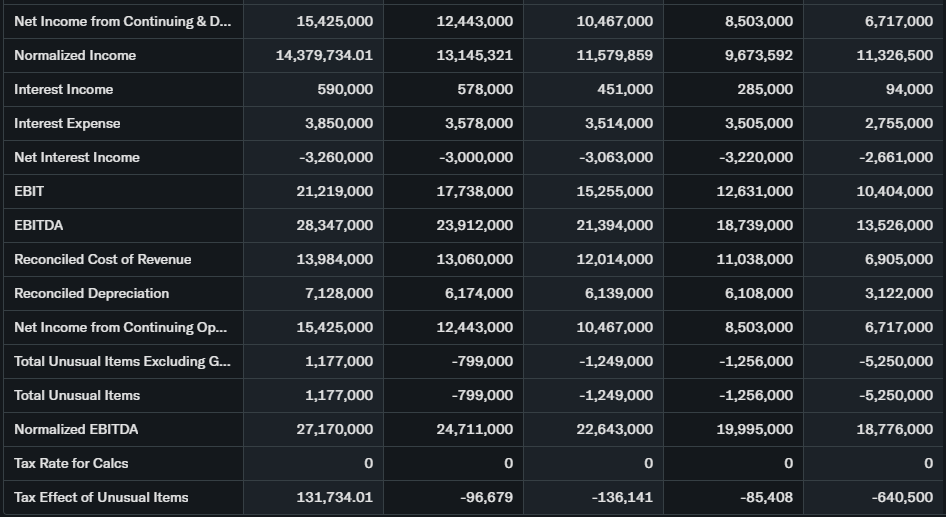This screenshot has width=946, height=517.
Task: Select the "Interest Income" row label
Action: click(63, 89)
